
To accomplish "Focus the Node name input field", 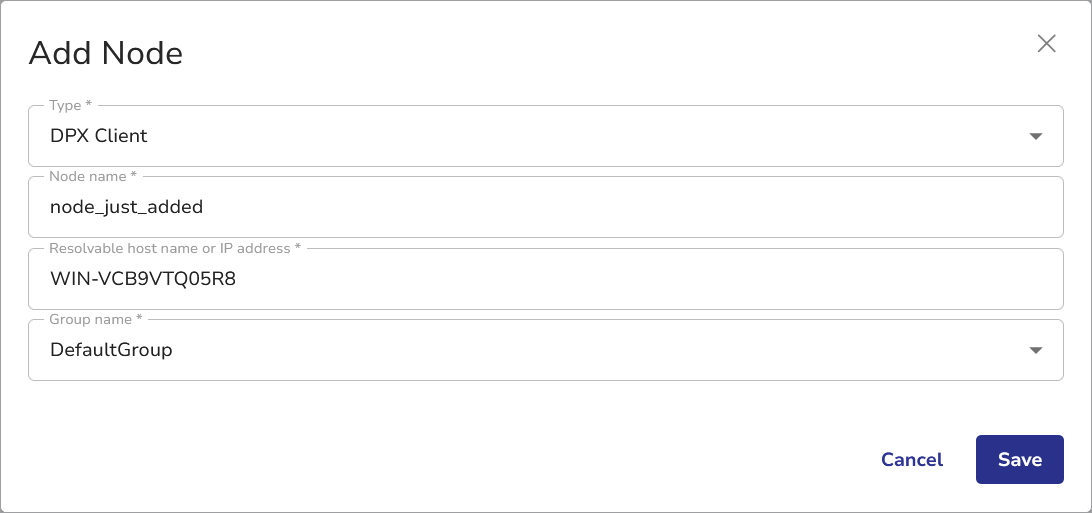I will (545, 207).
